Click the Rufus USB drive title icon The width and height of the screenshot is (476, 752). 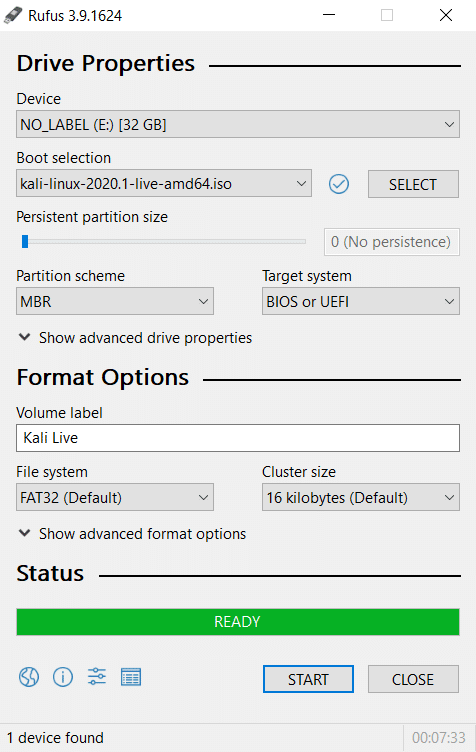point(13,15)
